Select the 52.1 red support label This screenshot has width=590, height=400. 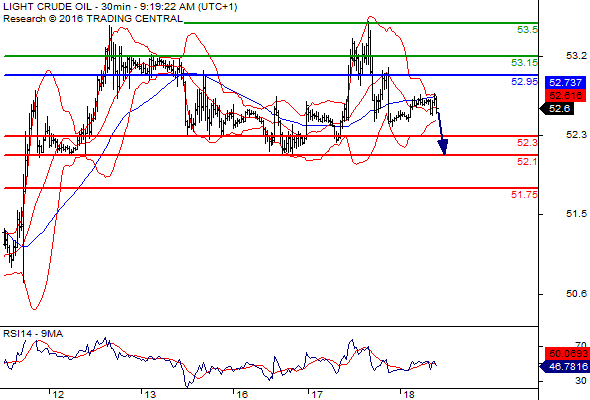(x=527, y=162)
